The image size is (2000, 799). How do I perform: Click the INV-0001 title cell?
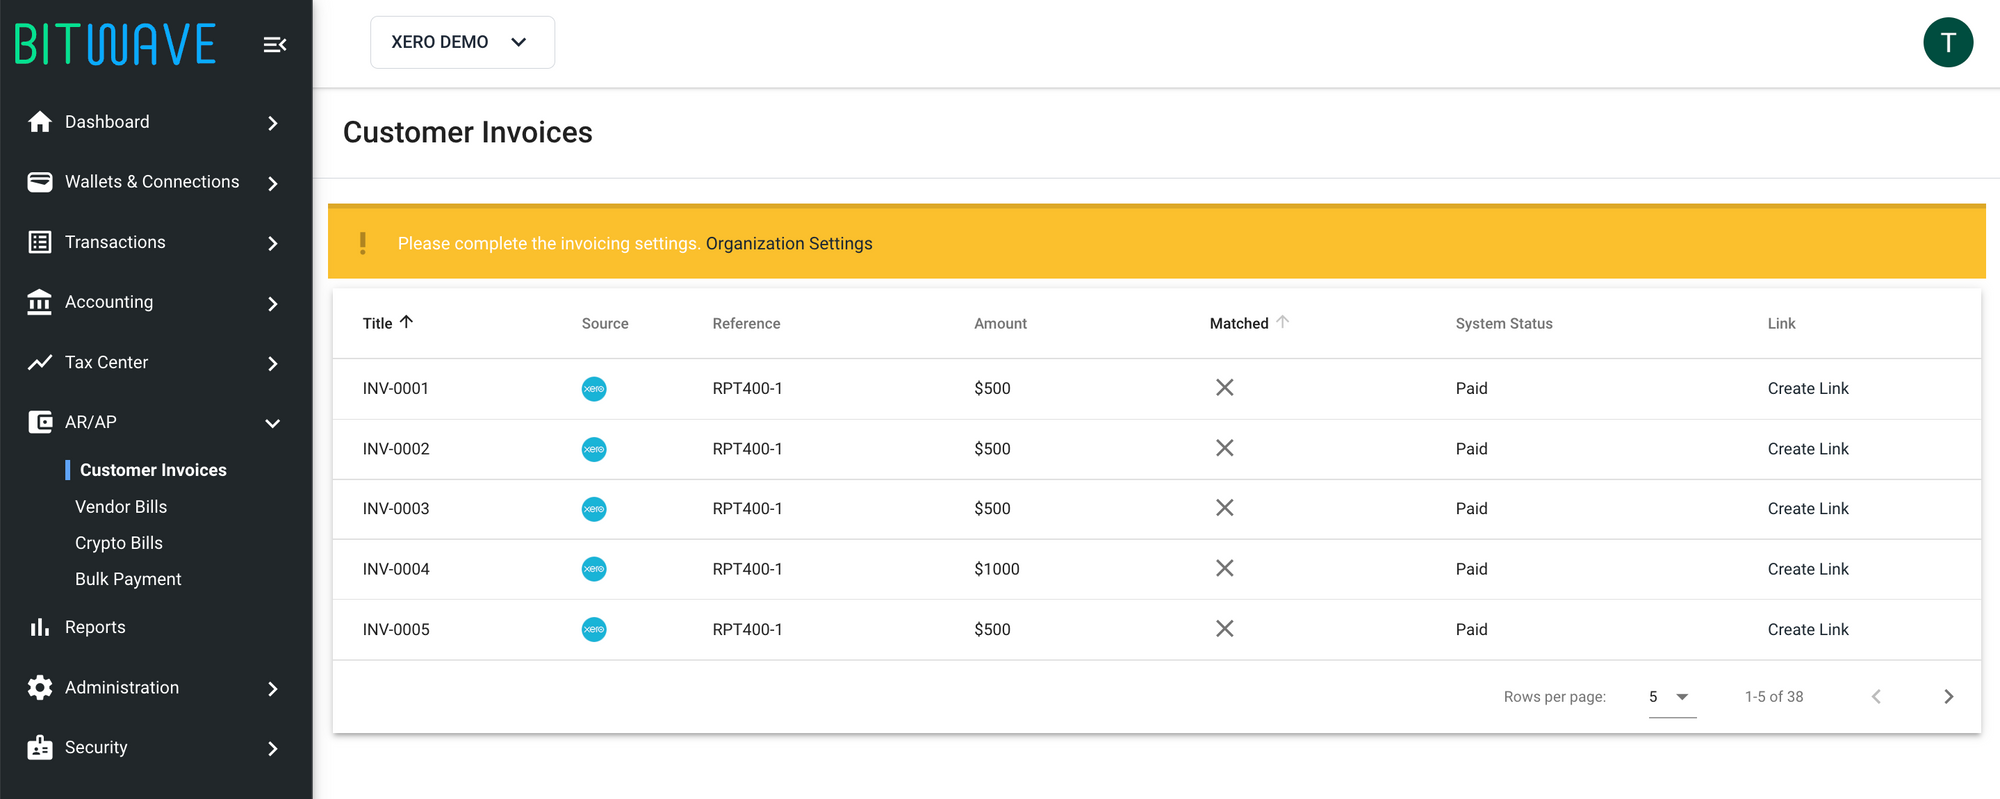click(x=395, y=388)
